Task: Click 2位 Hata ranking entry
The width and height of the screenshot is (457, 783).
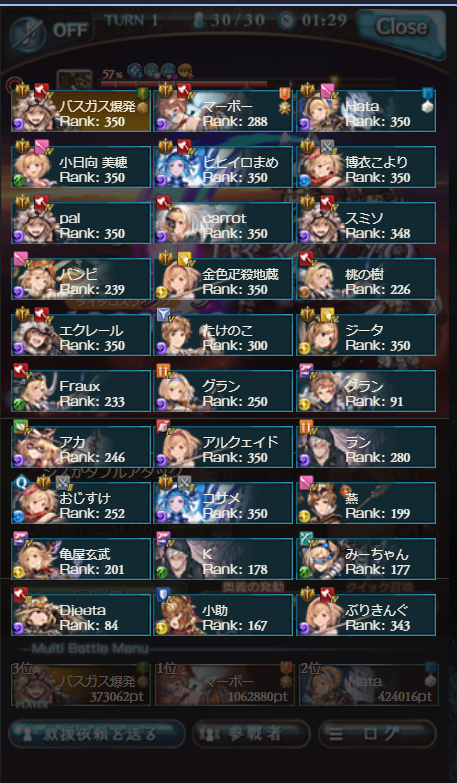Action: 369,684
